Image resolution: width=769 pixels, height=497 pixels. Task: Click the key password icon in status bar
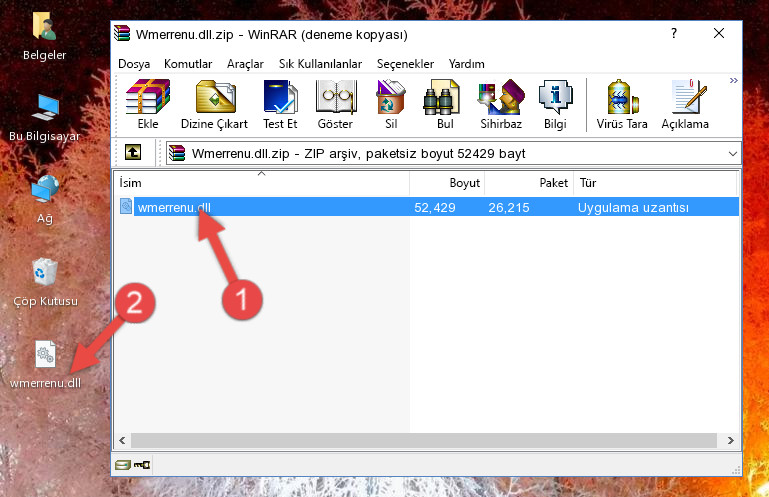[x=142, y=465]
